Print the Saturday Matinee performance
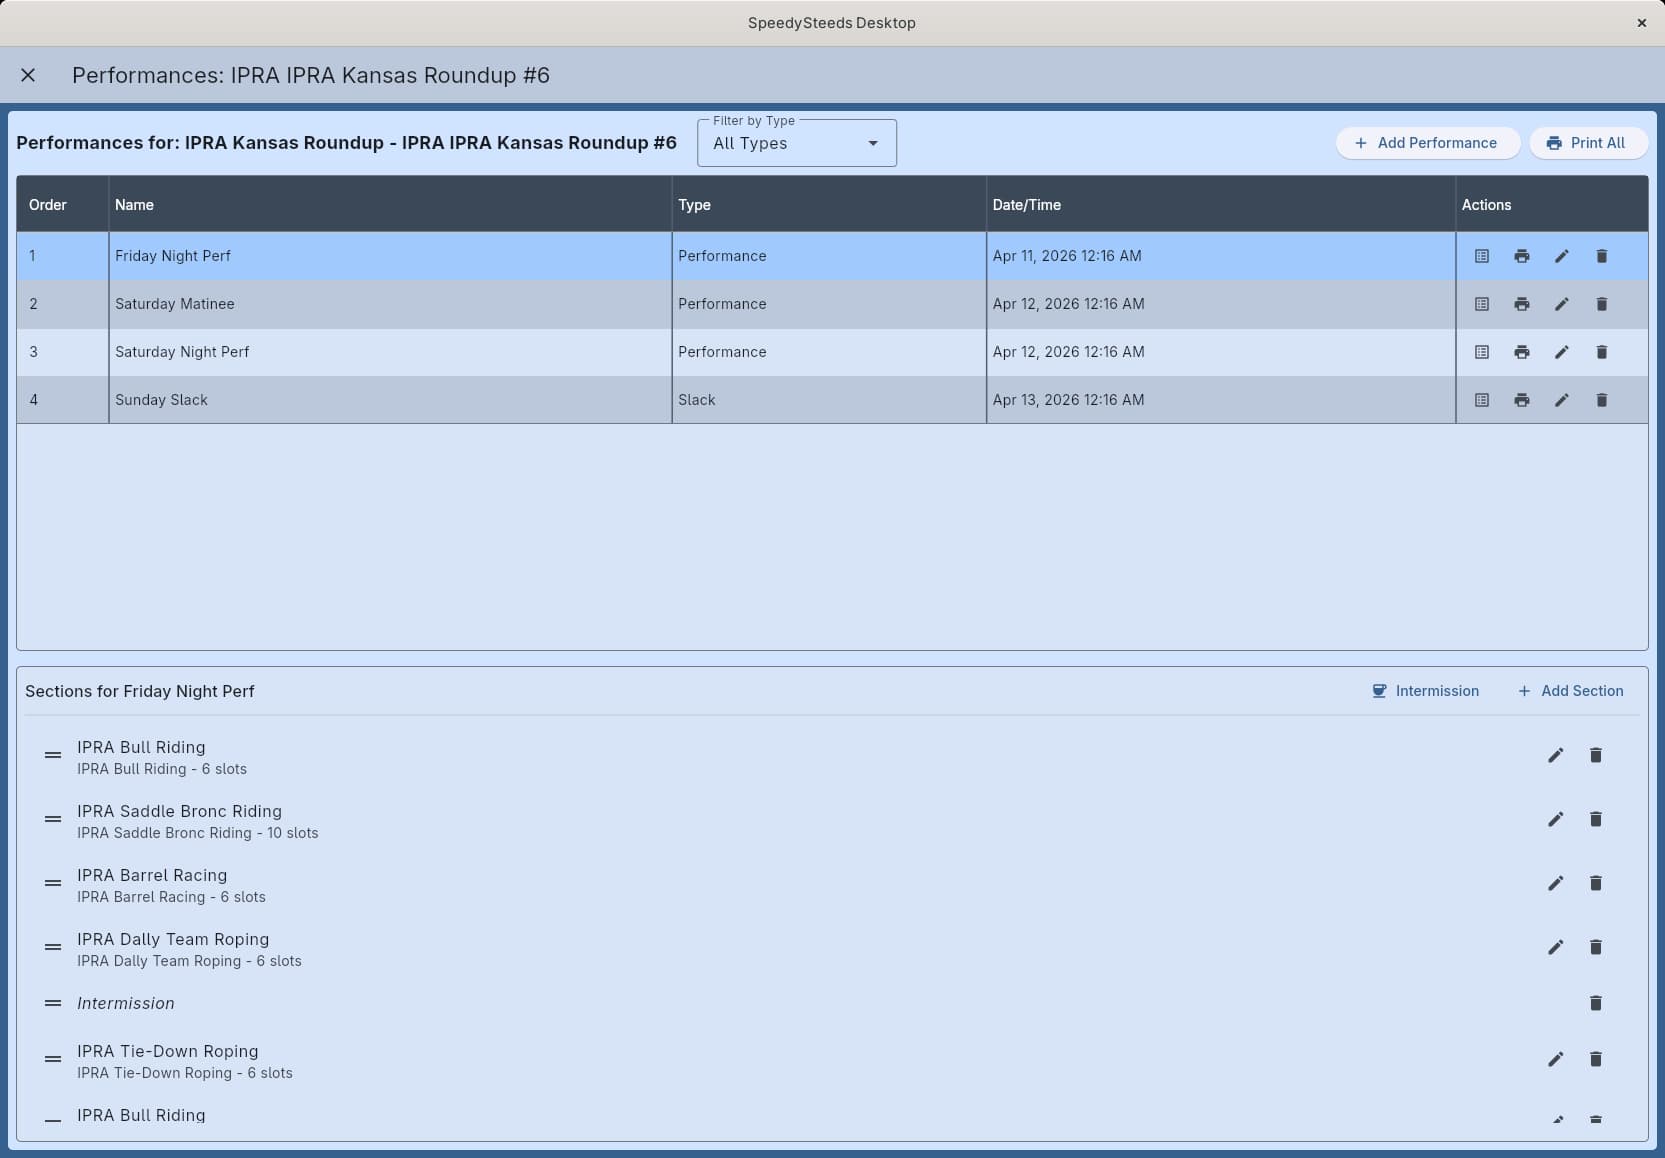 1522,304
